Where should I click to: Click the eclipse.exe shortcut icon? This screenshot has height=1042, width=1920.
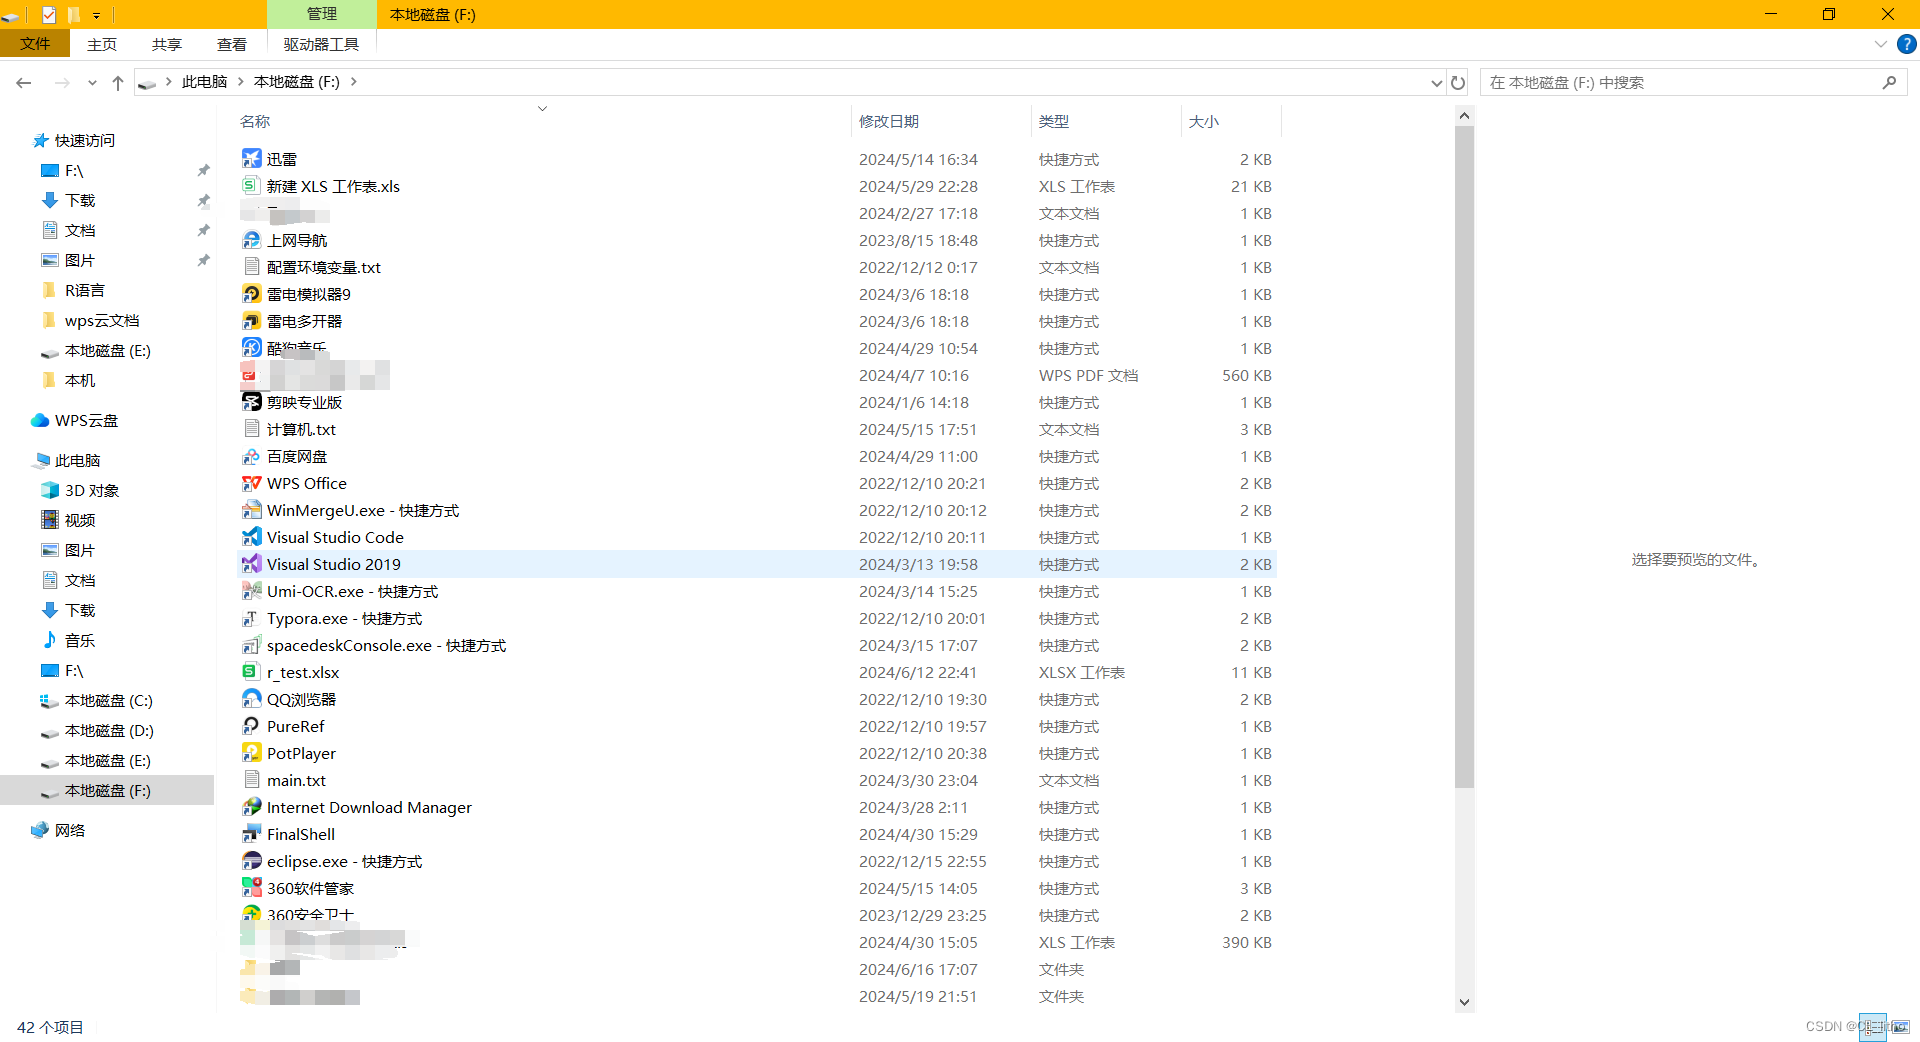pos(251,861)
